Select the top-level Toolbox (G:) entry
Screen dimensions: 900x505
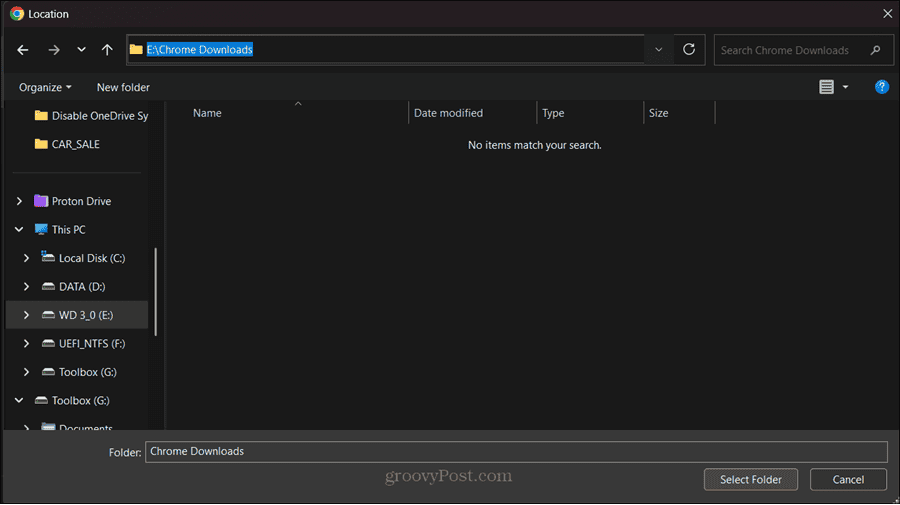tap(80, 401)
